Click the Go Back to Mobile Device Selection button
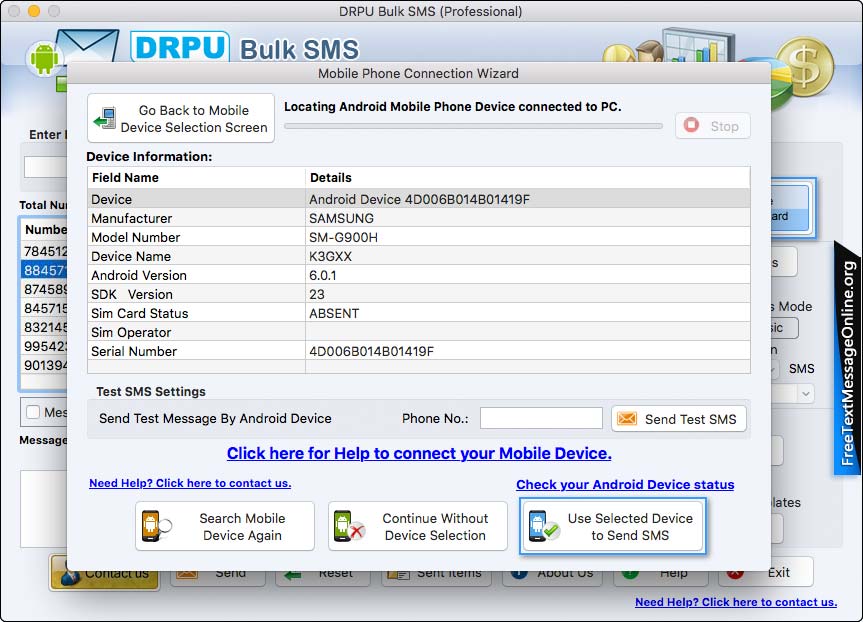Screen dimensions: 863x622 tap(181, 118)
